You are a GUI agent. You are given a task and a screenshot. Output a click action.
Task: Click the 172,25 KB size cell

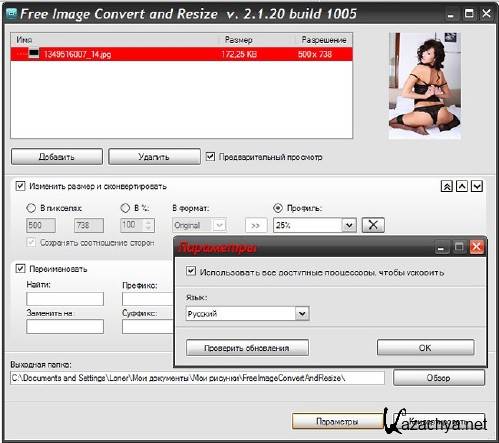[239, 54]
